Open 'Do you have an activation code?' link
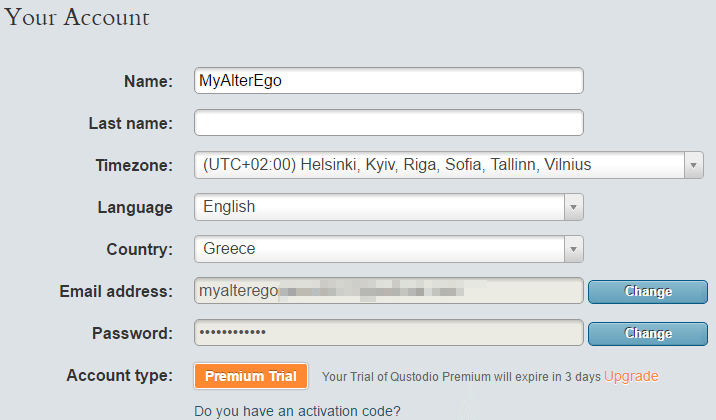 coord(298,410)
